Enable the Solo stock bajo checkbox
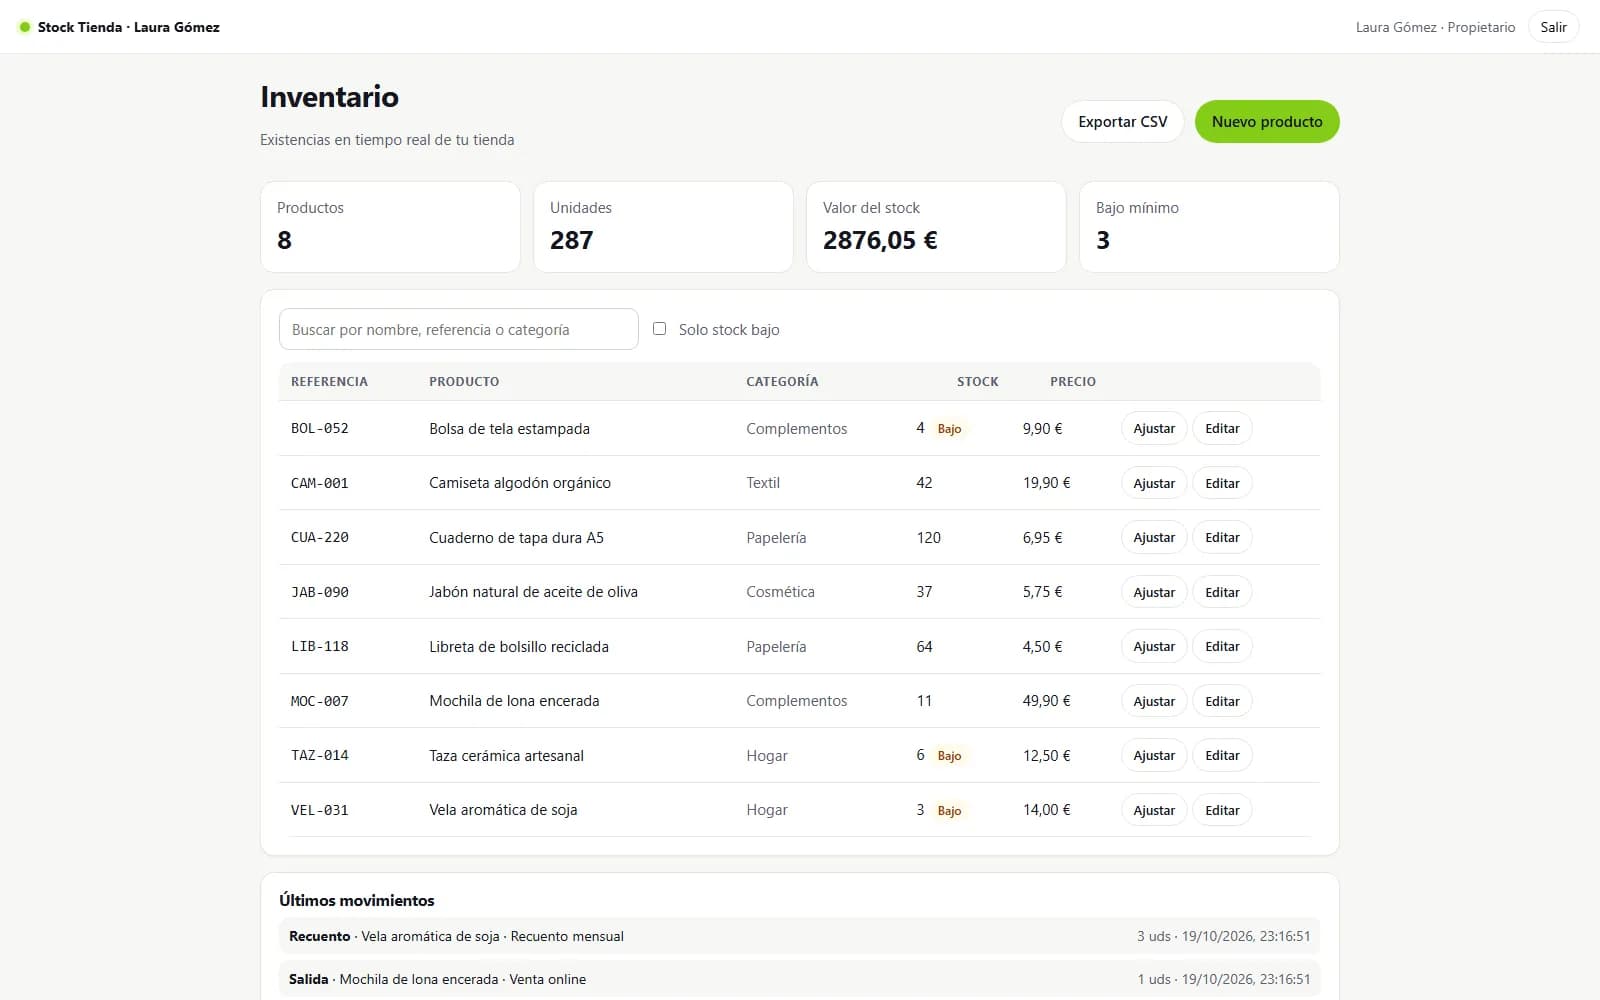Image resolution: width=1600 pixels, height=1000 pixels. pos(659,328)
